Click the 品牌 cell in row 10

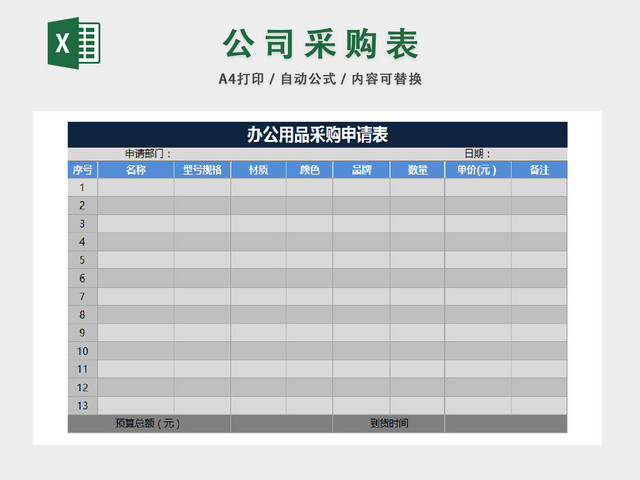[362, 351]
